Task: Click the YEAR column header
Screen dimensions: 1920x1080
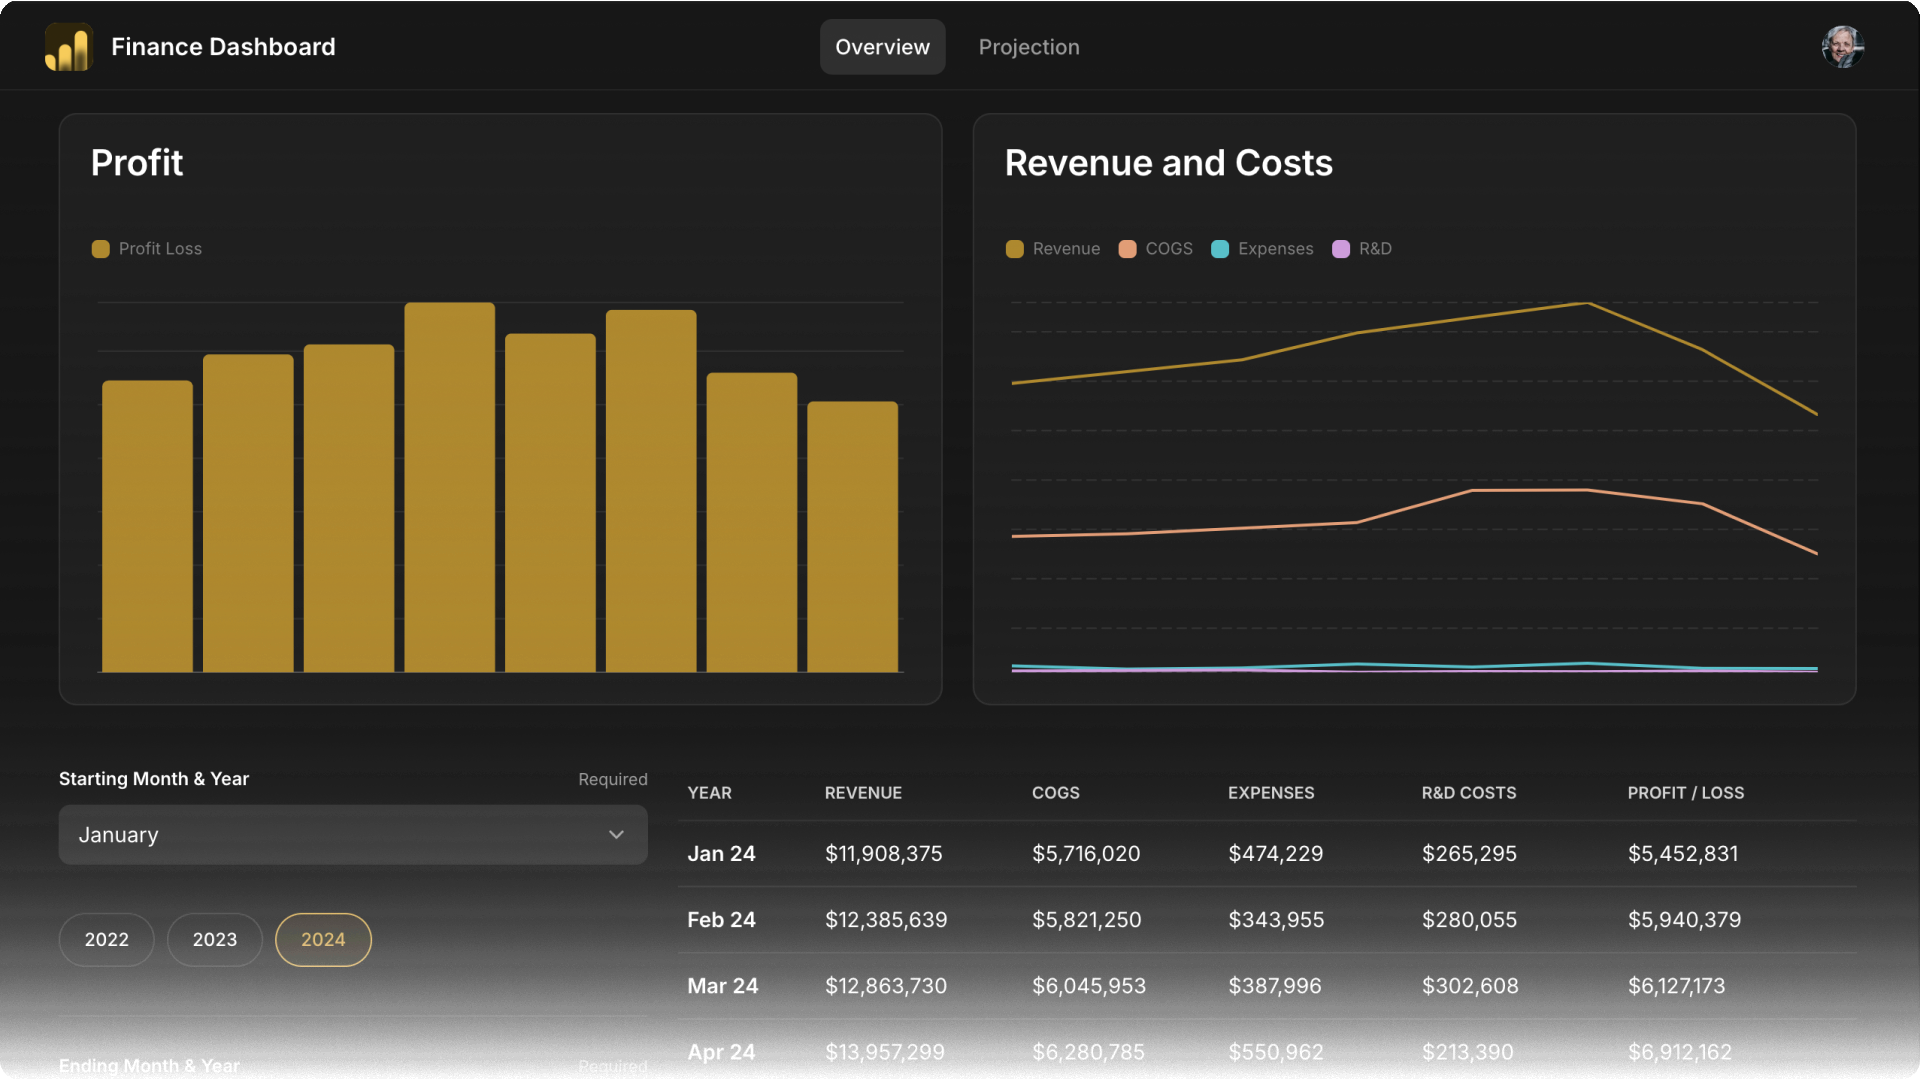Action: click(709, 793)
